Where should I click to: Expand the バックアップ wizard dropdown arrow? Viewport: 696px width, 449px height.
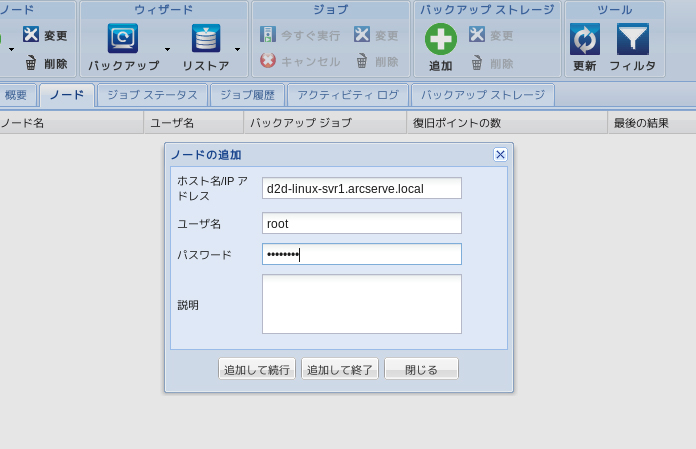coord(167,49)
